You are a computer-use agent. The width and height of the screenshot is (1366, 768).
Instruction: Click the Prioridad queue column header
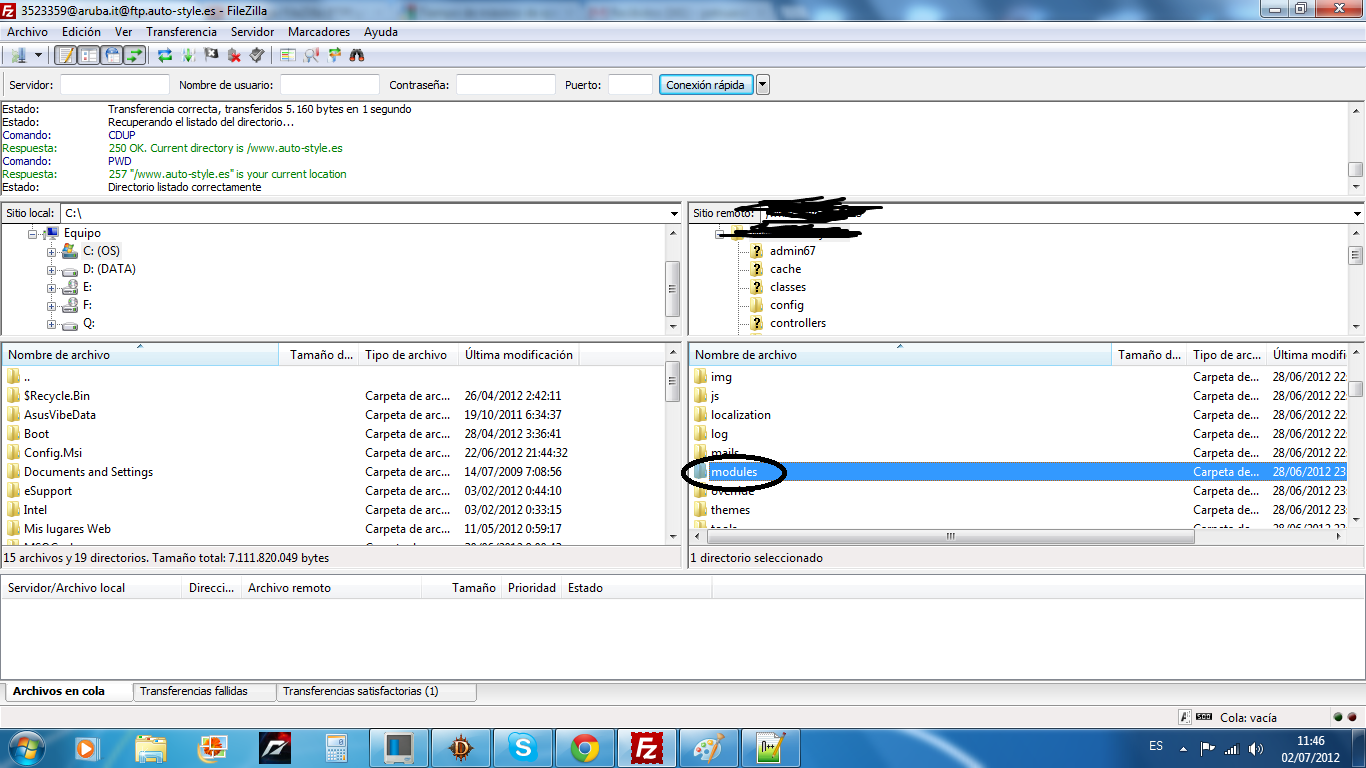pos(532,588)
